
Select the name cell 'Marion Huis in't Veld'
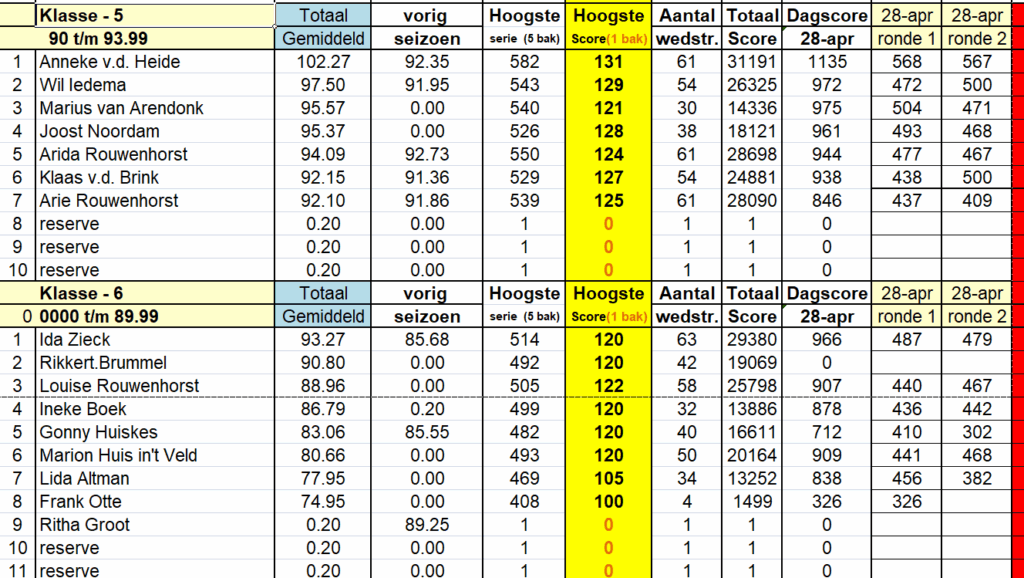click(x=155, y=455)
